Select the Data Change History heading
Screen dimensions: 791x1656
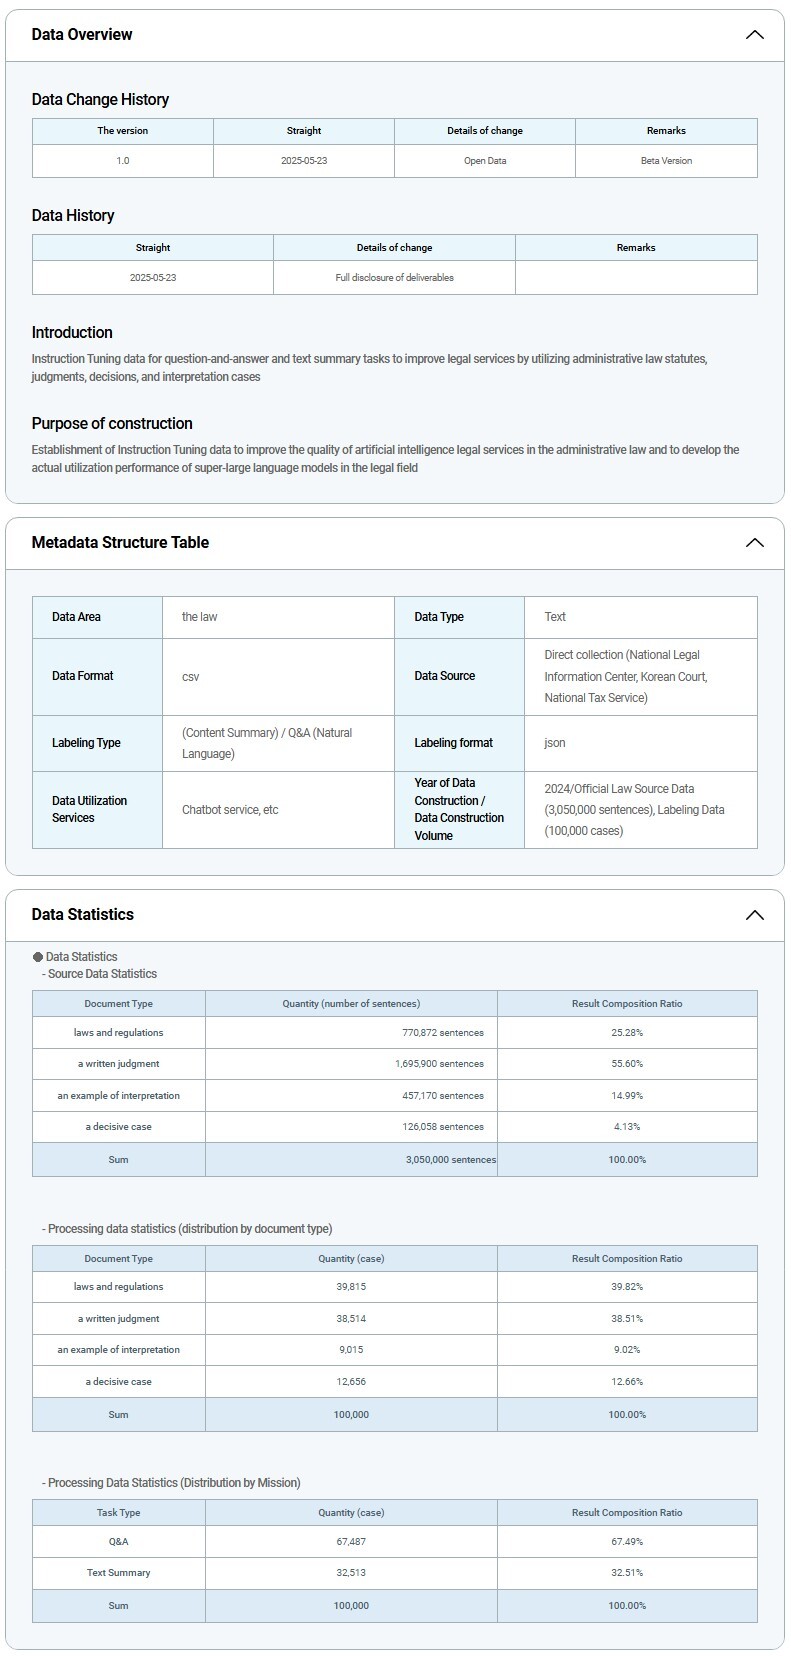(100, 100)
